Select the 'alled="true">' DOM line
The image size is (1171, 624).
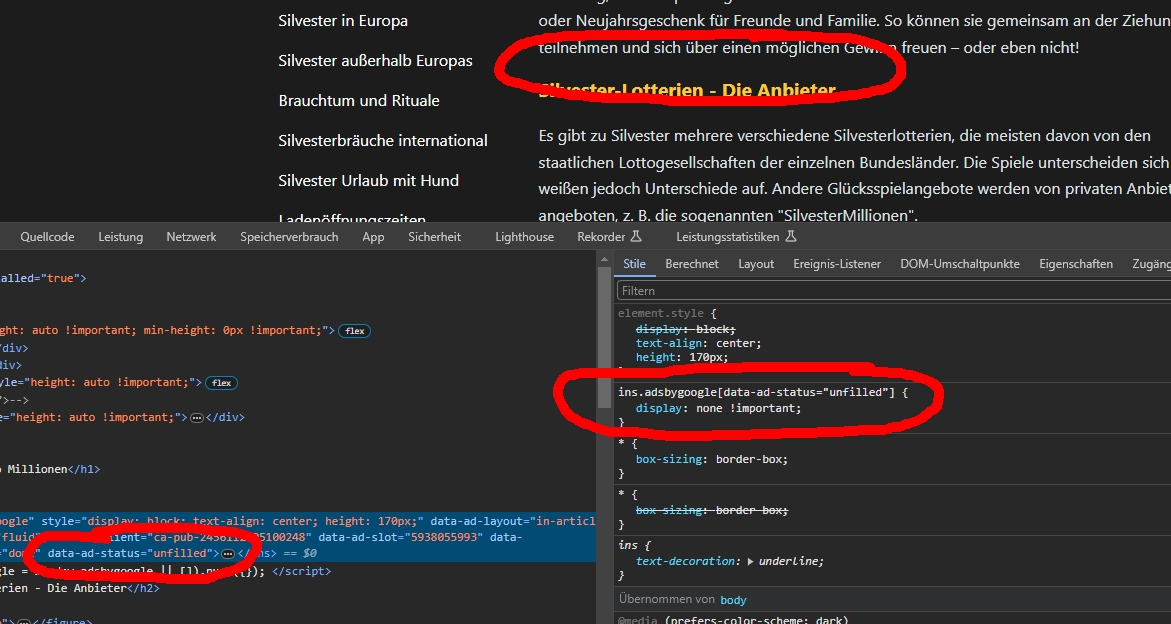43,278
